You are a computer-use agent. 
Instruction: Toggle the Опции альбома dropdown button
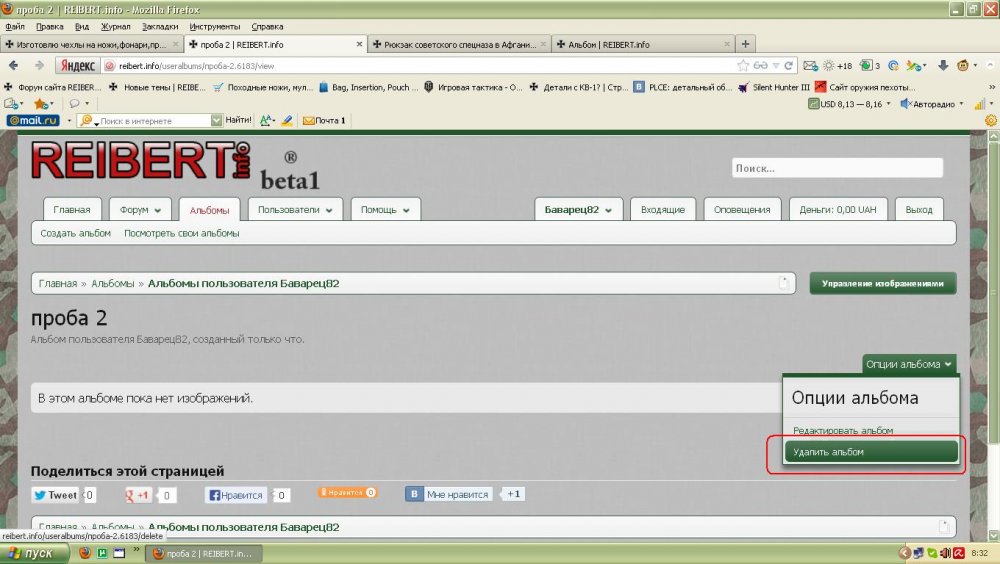909,364
